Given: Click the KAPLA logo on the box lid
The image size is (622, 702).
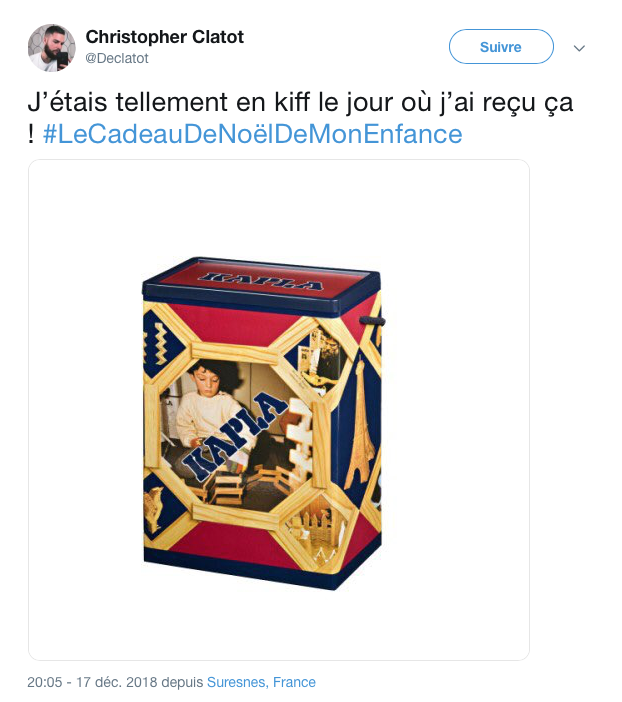Looking at the screenshot, I should pyautogui.click(x=262, y=282).
